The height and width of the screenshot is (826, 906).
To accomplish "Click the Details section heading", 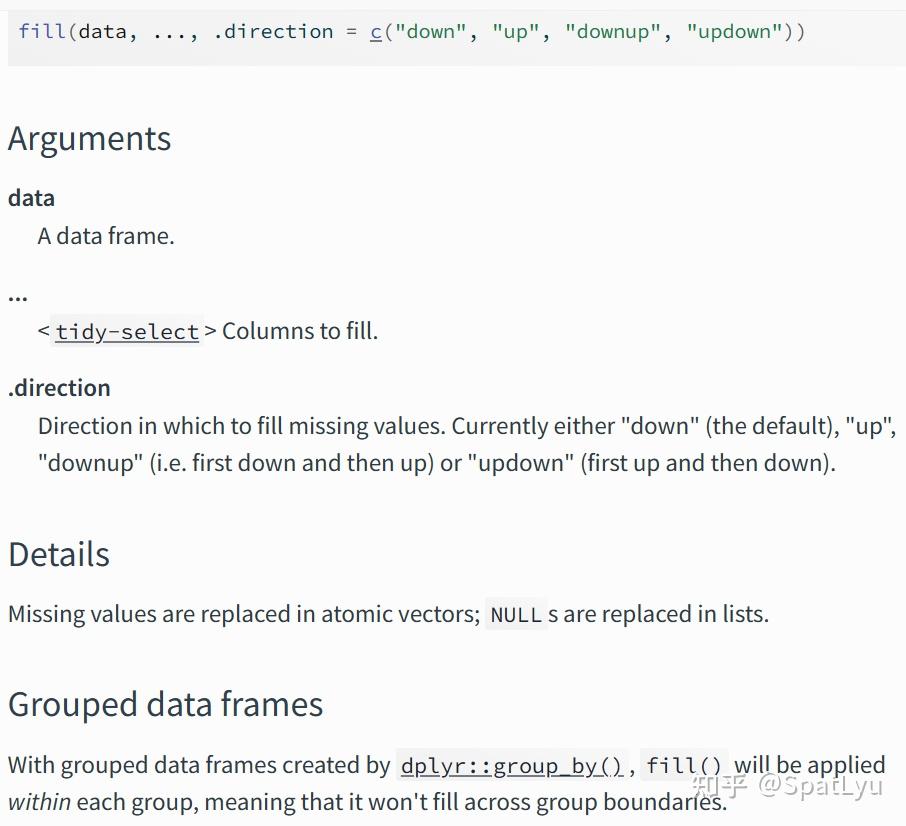I will pos(59,554).
